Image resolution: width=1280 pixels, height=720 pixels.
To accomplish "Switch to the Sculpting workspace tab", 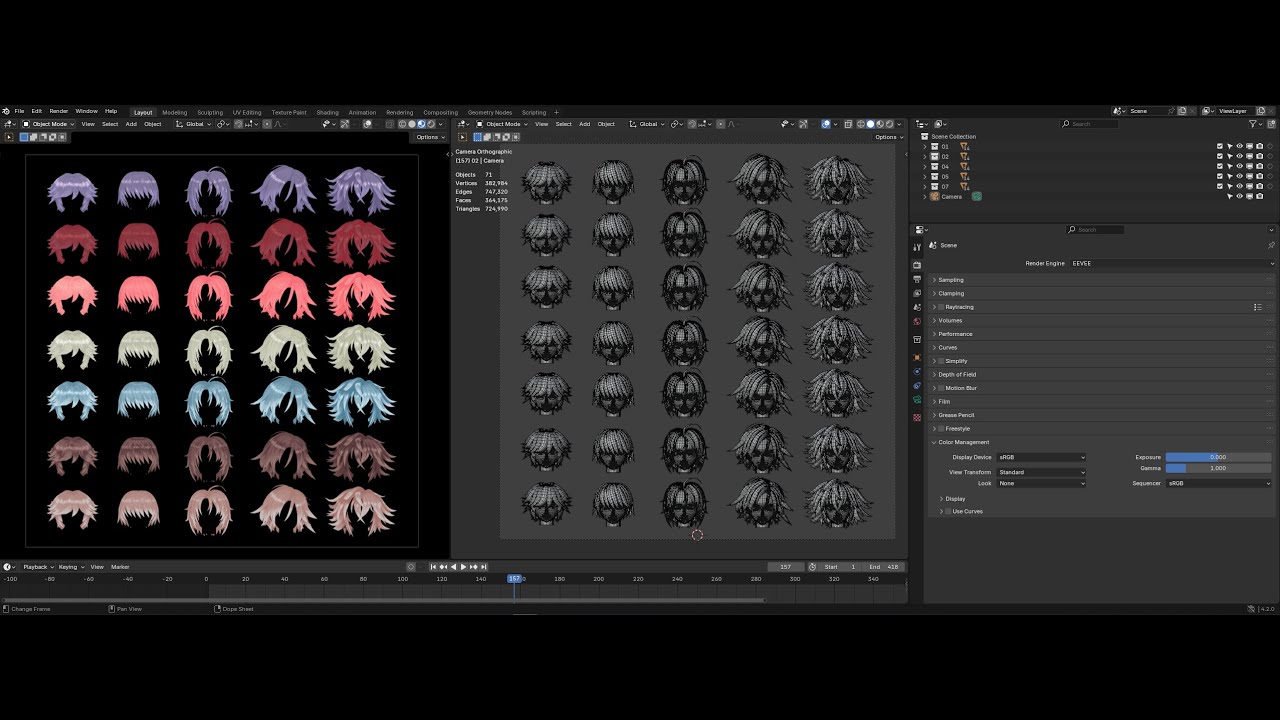I will (210, 112).
